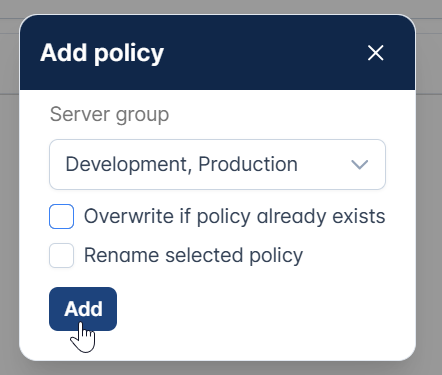Expand the Server group chevron arrow

click(360, 164)
